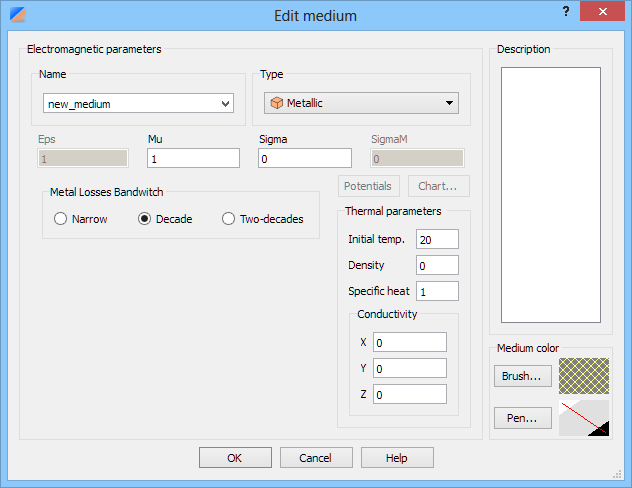Click the Cancel button
Screen dimensions: 632x488
point(316,457)
